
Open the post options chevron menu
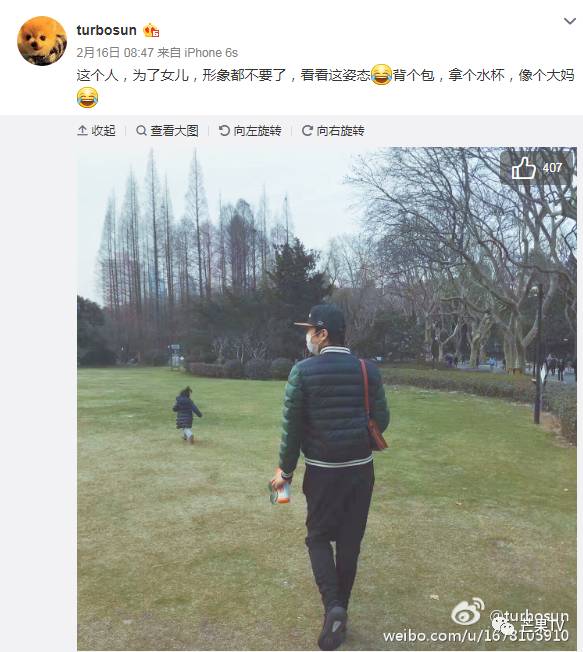coord(570,21)
